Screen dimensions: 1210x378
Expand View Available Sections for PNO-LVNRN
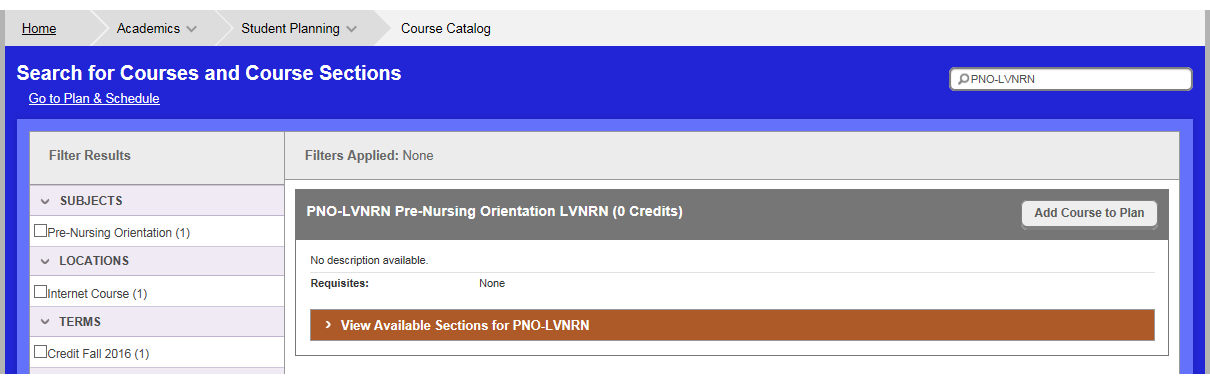(x=732, y=325)
